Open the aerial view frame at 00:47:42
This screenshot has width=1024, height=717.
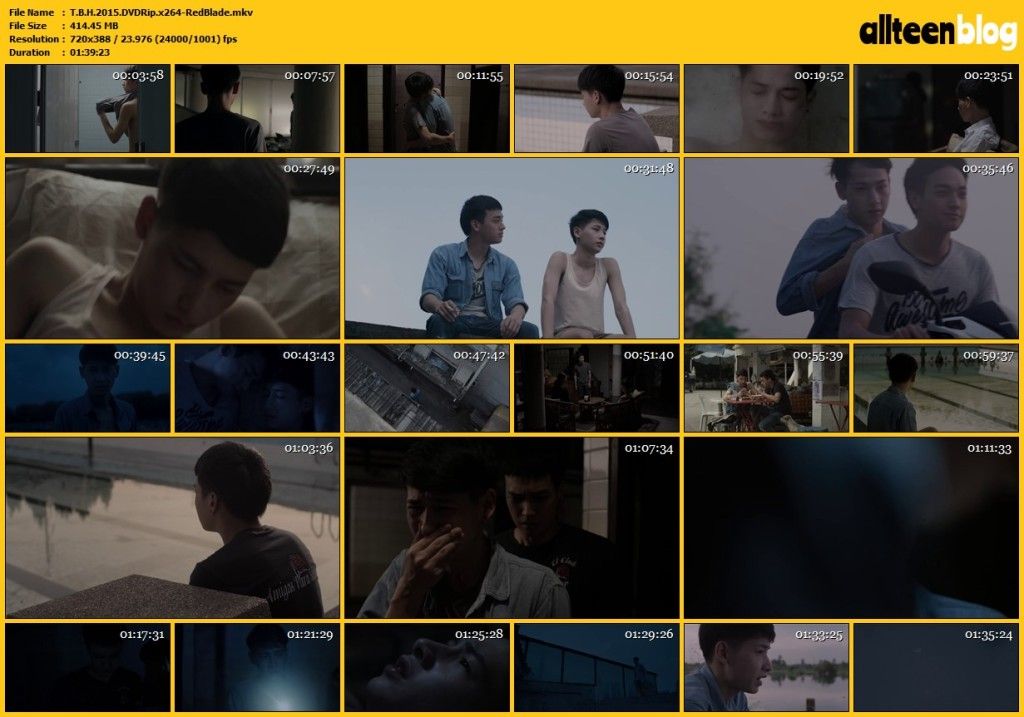click(x=427, y=388)
